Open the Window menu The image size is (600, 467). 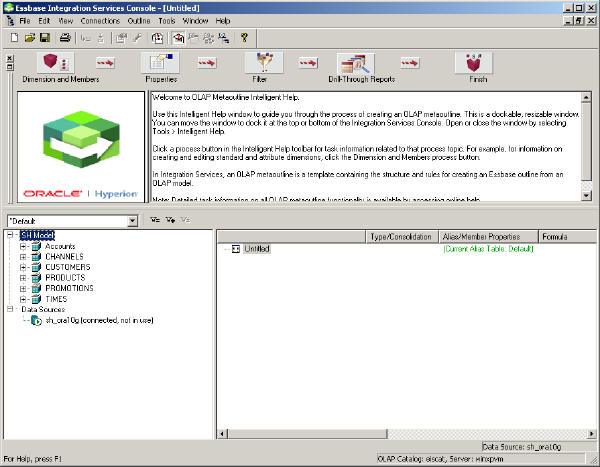[x=195, y=21]
